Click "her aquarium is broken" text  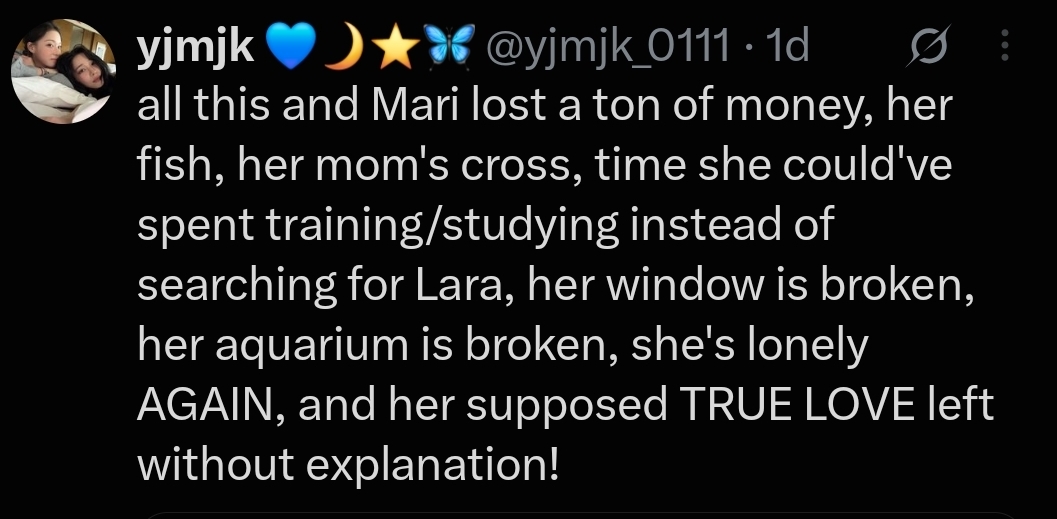[377, 346]
